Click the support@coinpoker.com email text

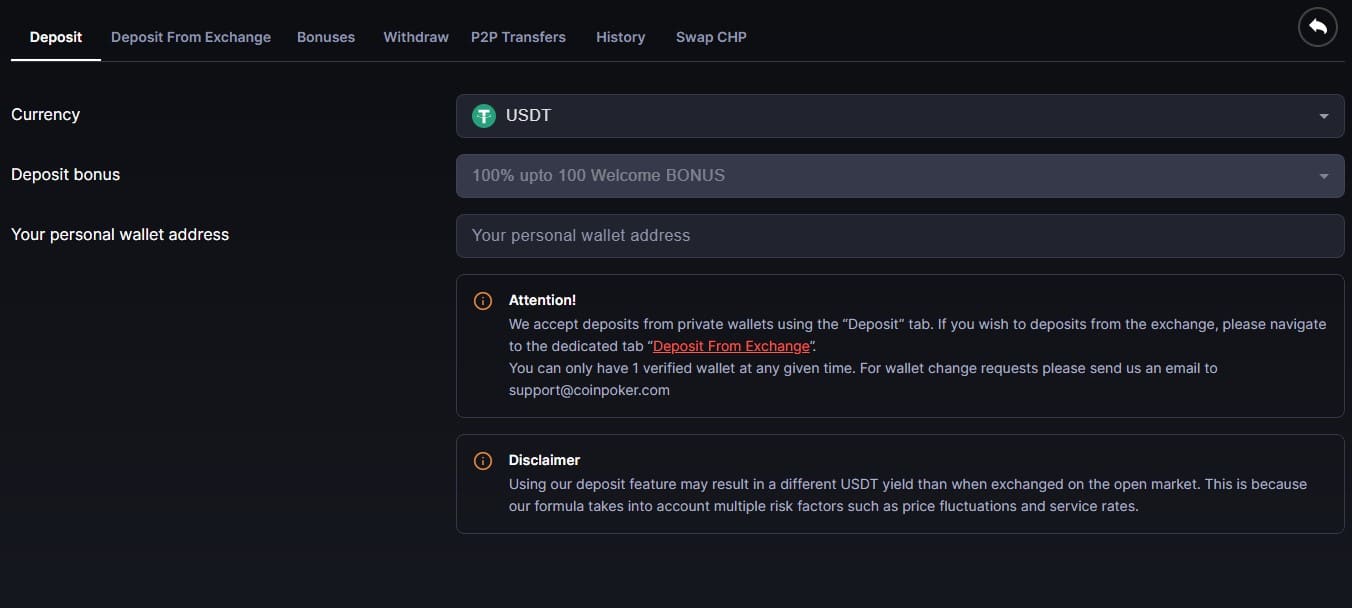589,390
